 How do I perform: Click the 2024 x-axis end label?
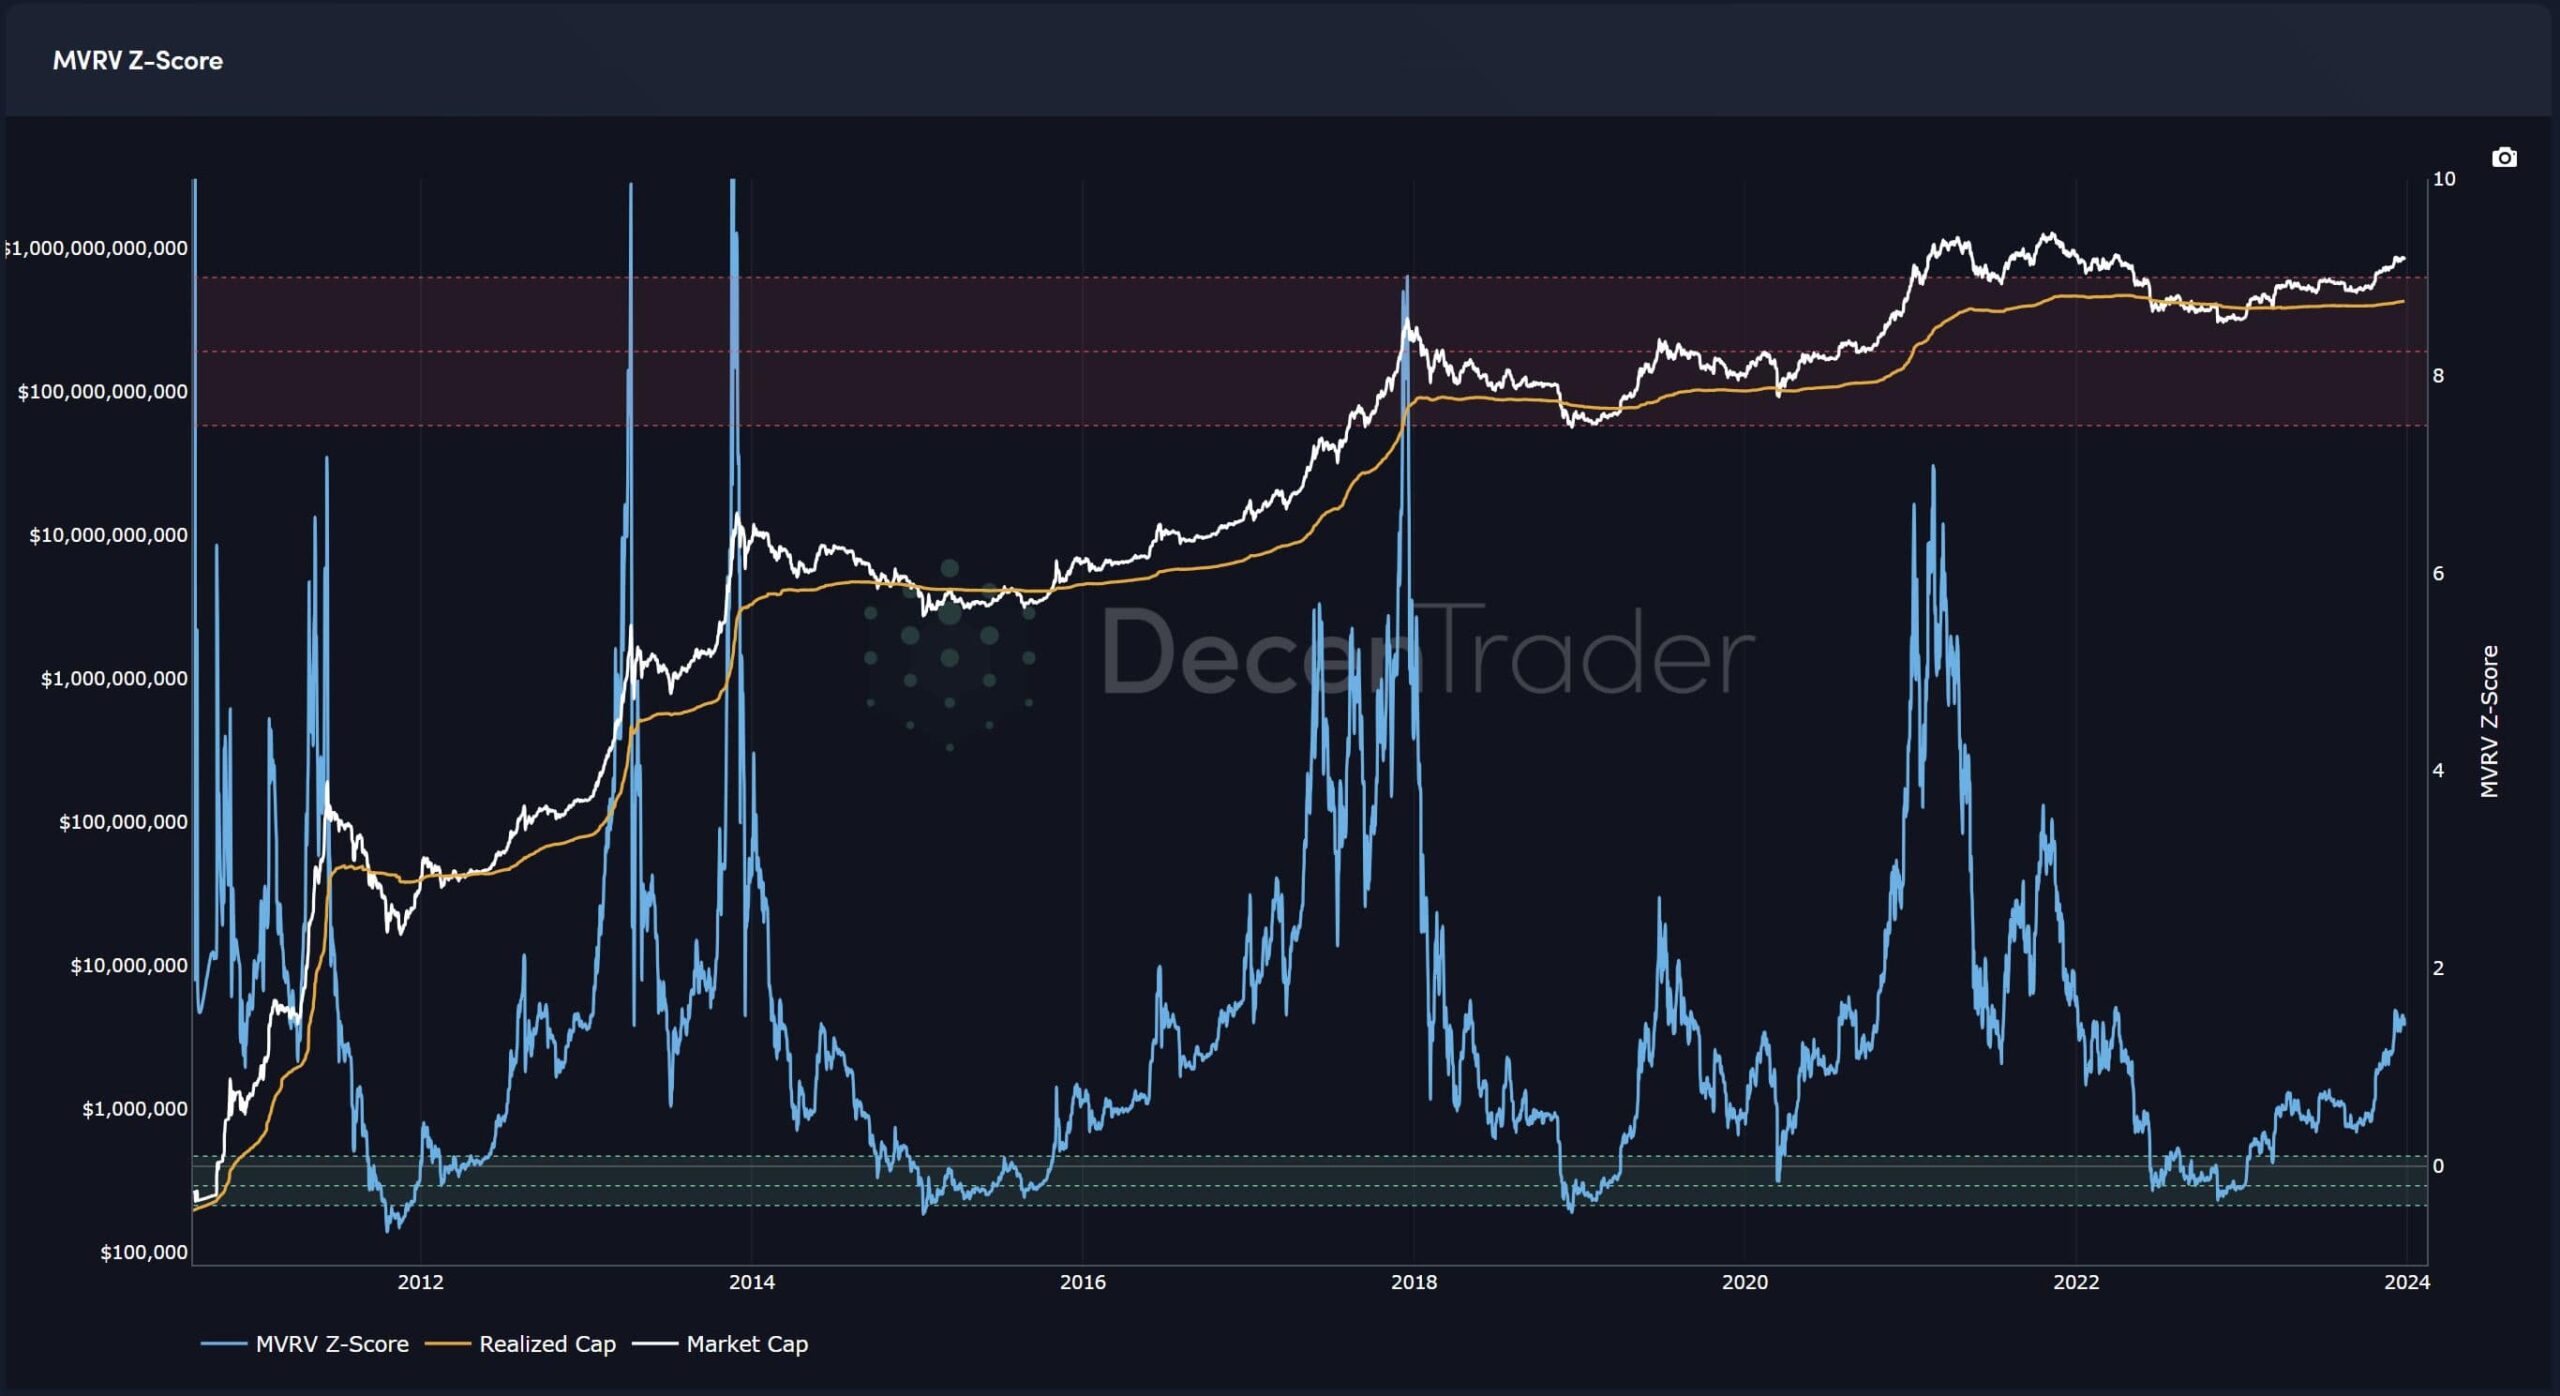click(2406, 1282)
